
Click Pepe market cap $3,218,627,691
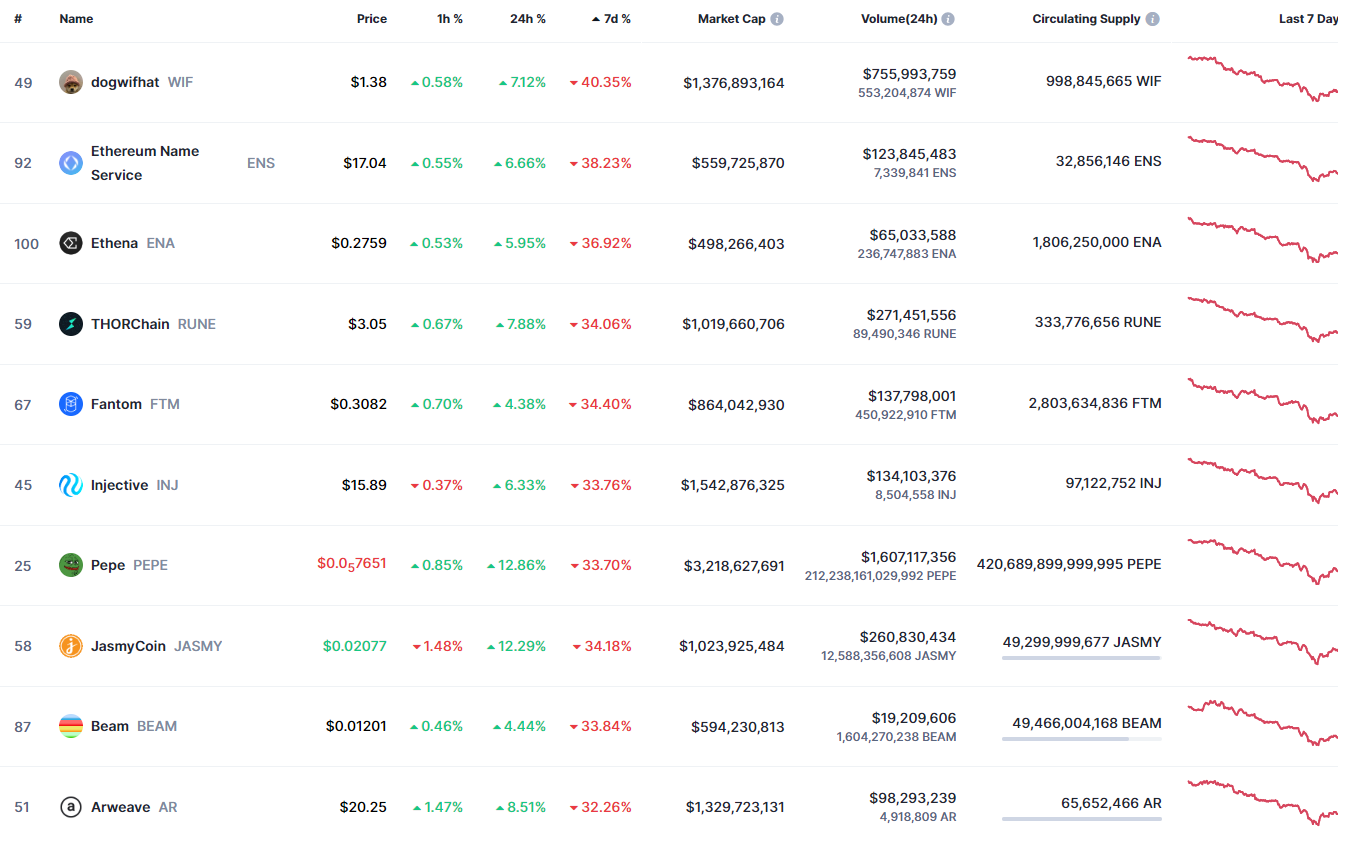(x=734, y=566)
